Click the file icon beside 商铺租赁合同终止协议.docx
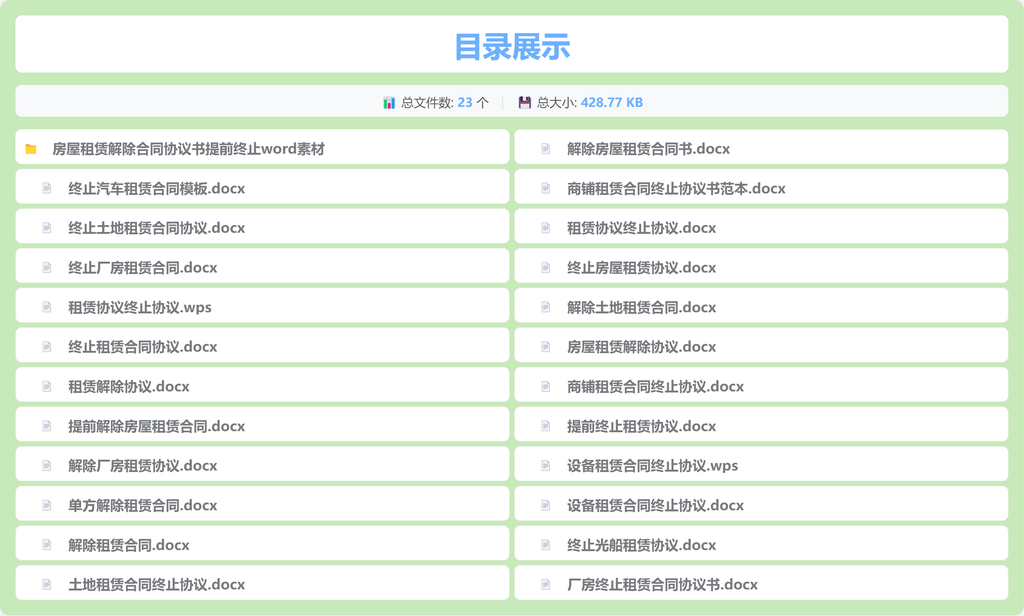 [545, 387]
